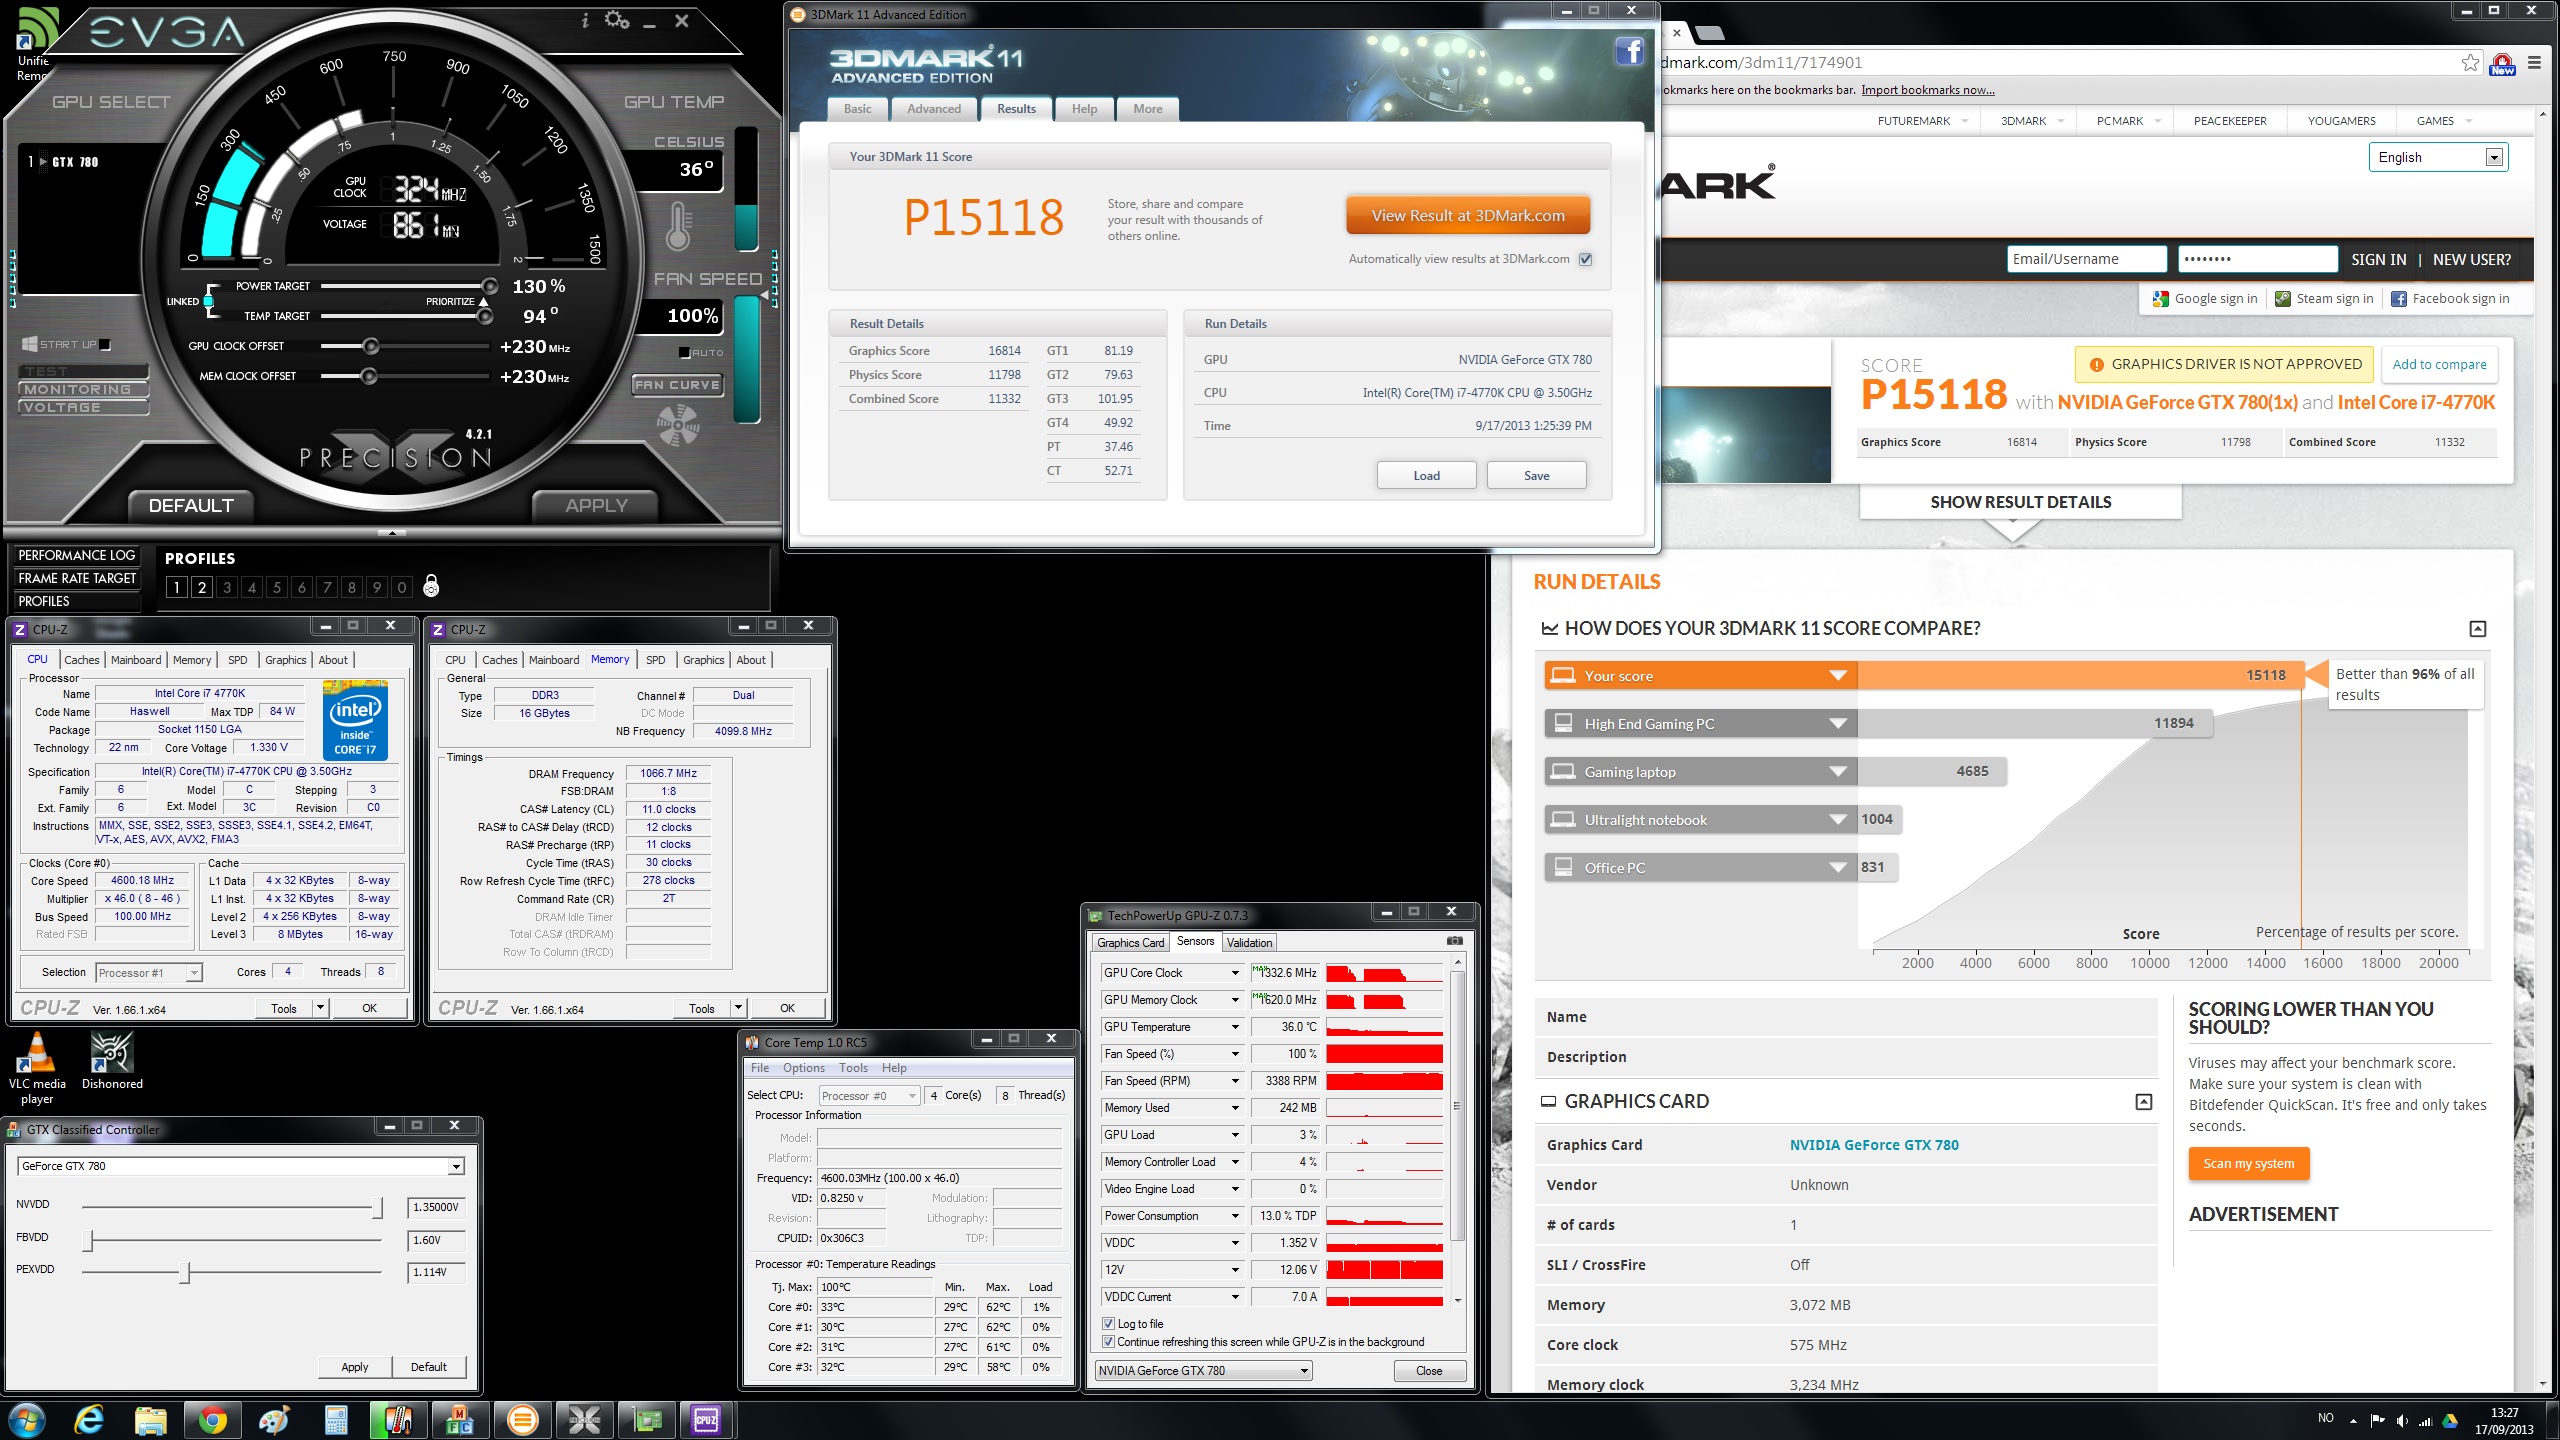
Task: Click the profiles lock icon in Precision
Action: click(431, 586)
